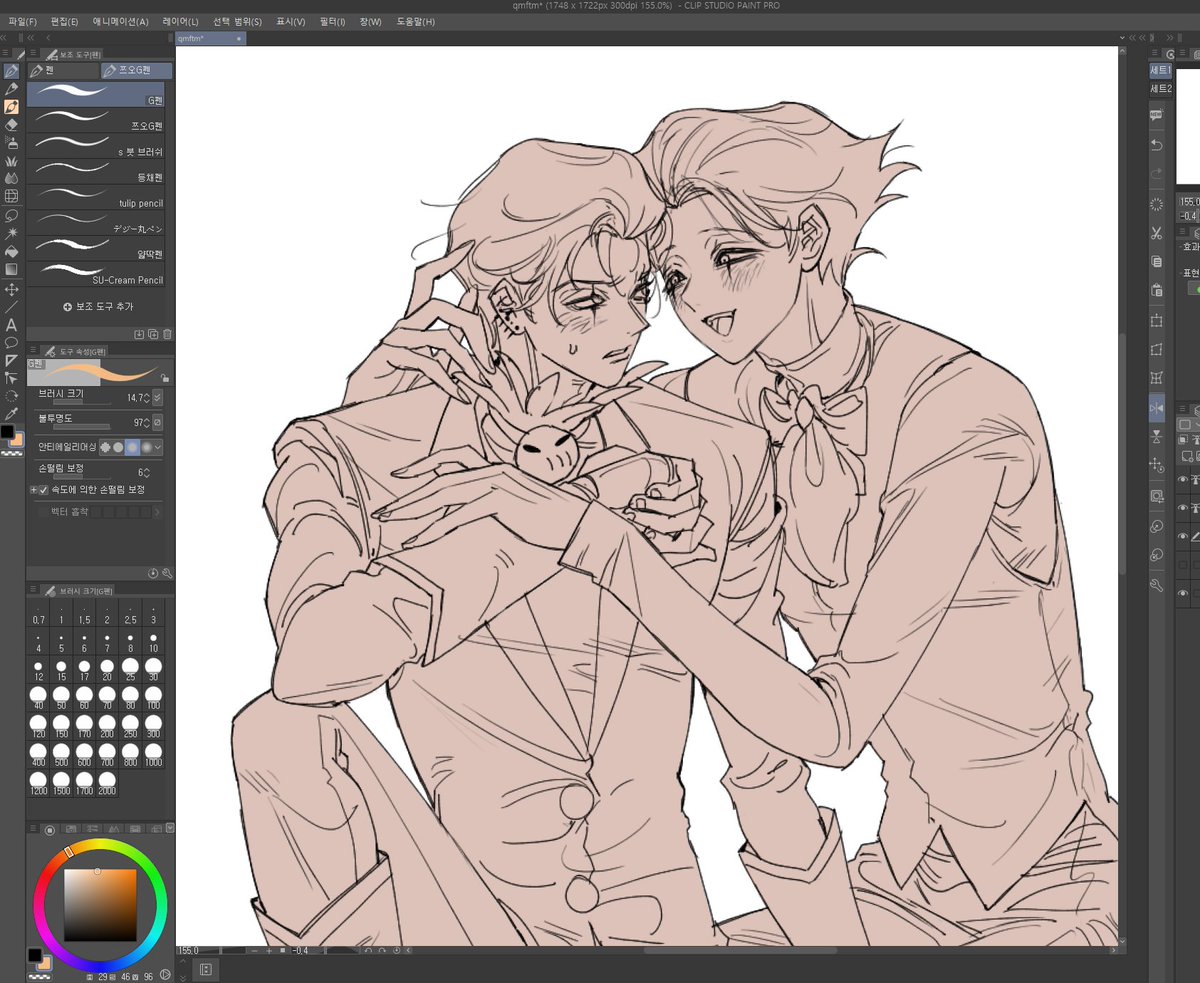Expand the anti-aliasing options dropdown
The image size is (1200, 983).
point(158,448)
